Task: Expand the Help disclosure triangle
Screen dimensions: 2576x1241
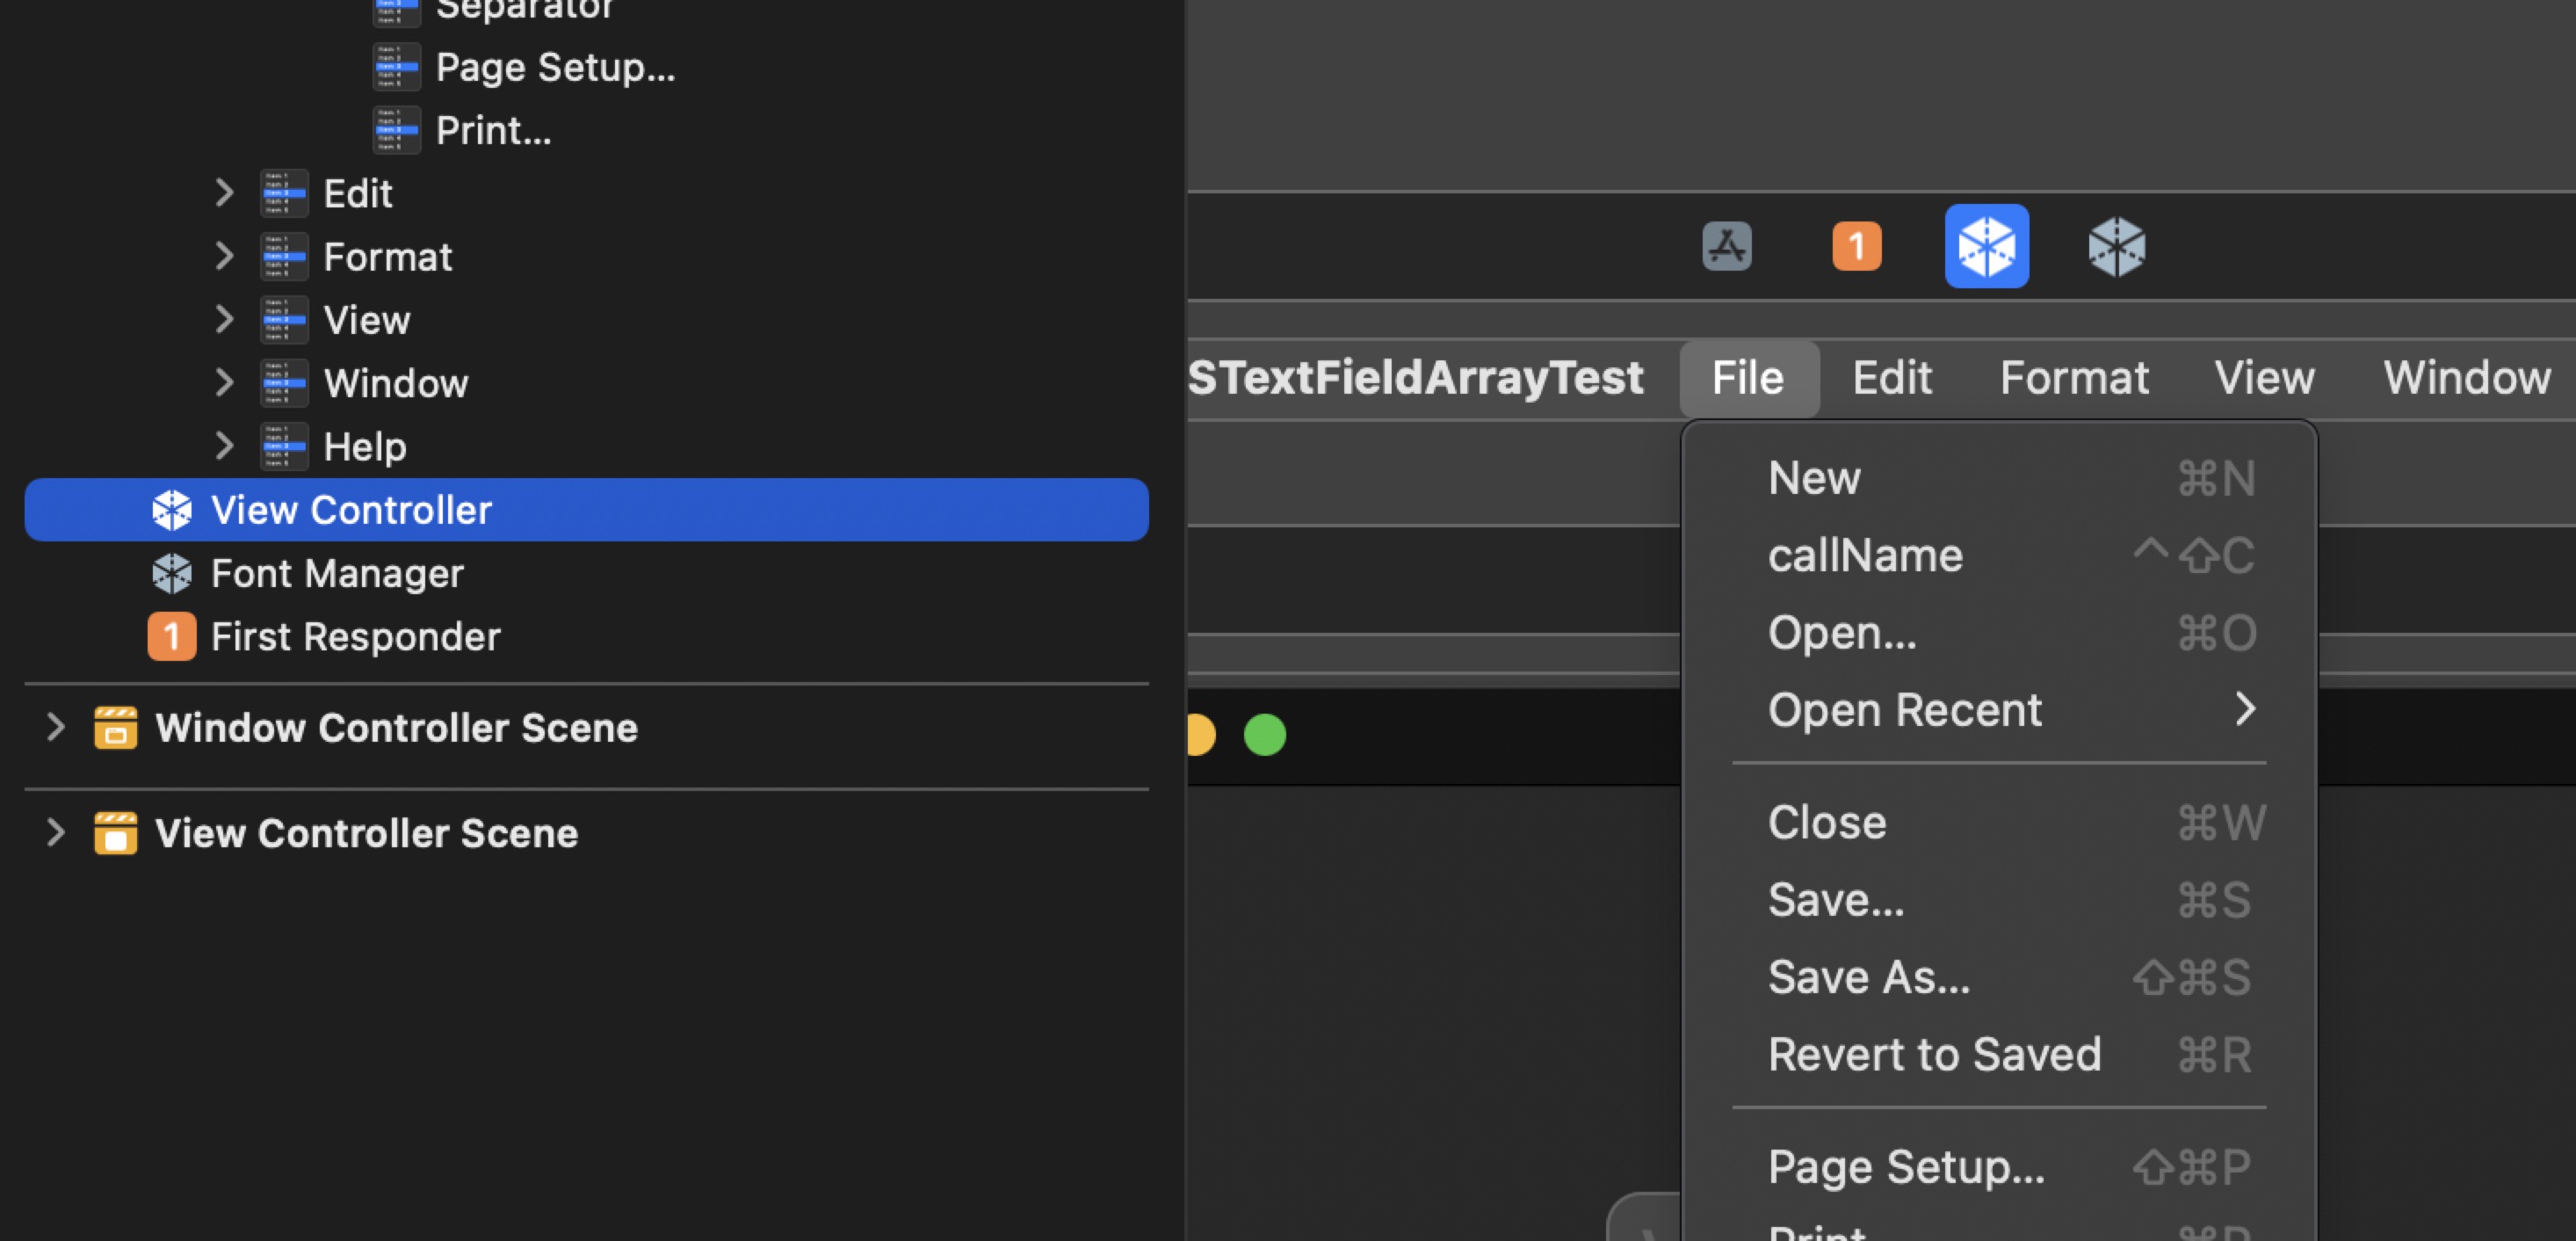Action: [224, 445]
